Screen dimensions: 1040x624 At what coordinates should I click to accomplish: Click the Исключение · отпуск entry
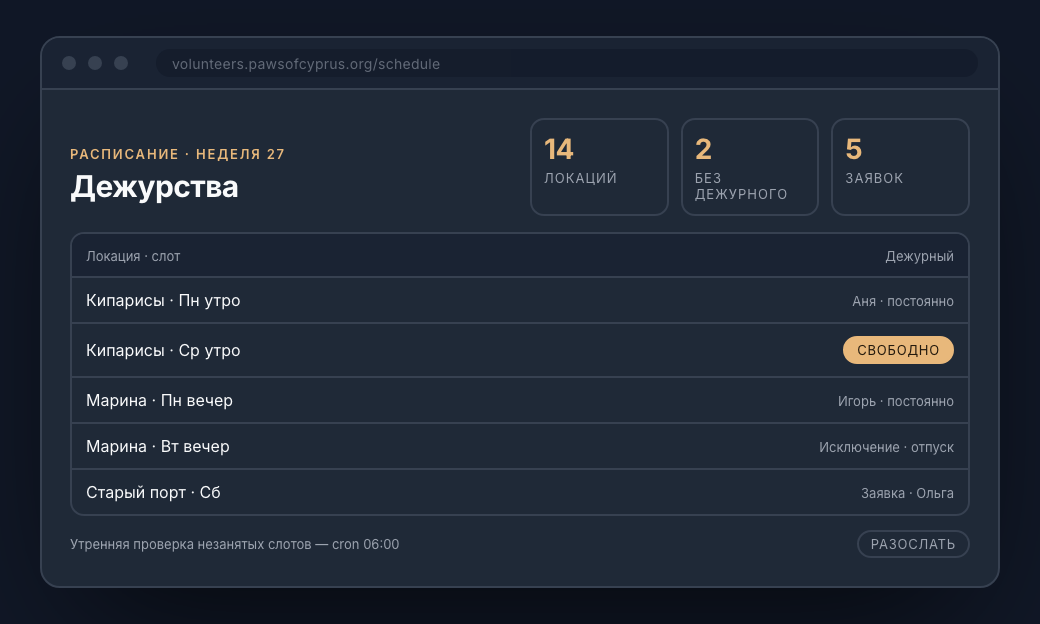(x=886, y=447)
